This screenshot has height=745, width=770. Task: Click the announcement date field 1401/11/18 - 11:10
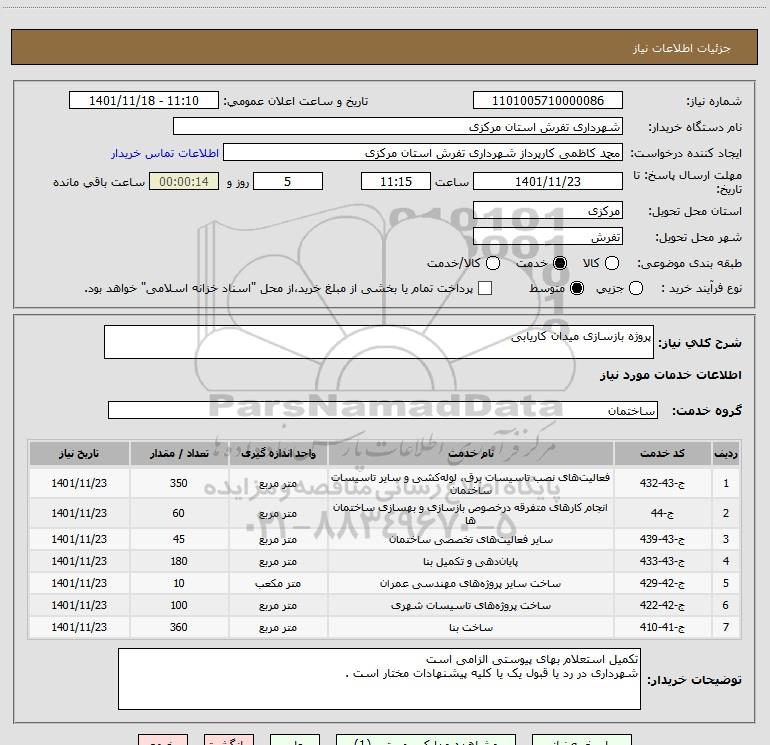point(144,101)
